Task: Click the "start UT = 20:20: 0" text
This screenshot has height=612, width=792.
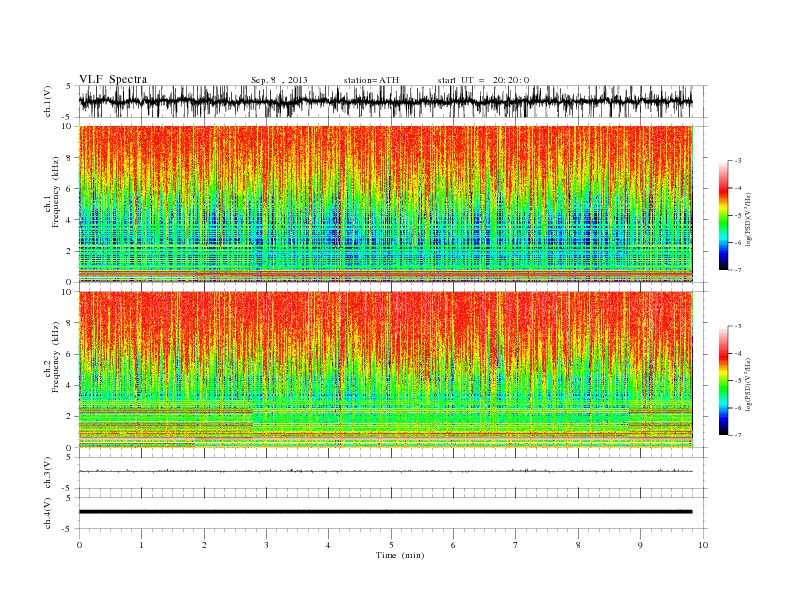Action: (x=483, y=80)
